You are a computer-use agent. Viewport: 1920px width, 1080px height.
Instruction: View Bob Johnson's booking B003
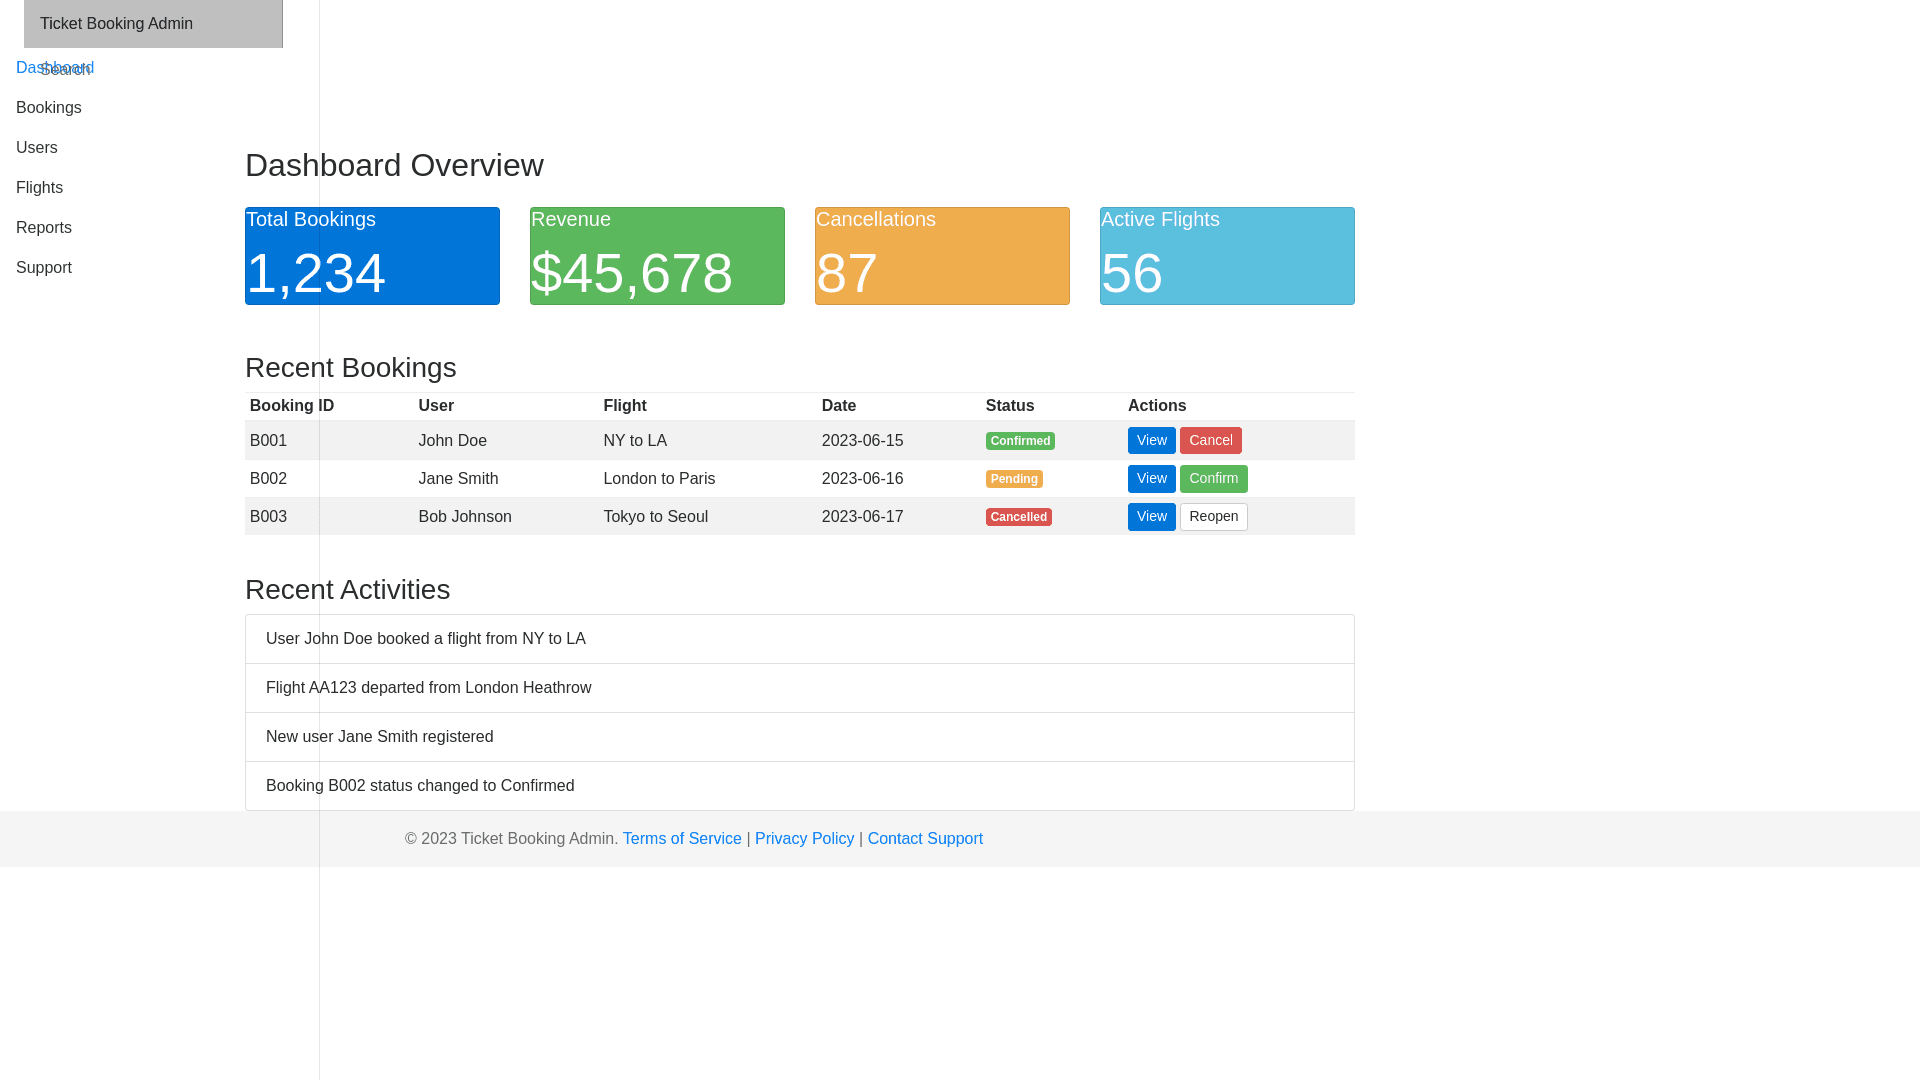click(1151, 517)
